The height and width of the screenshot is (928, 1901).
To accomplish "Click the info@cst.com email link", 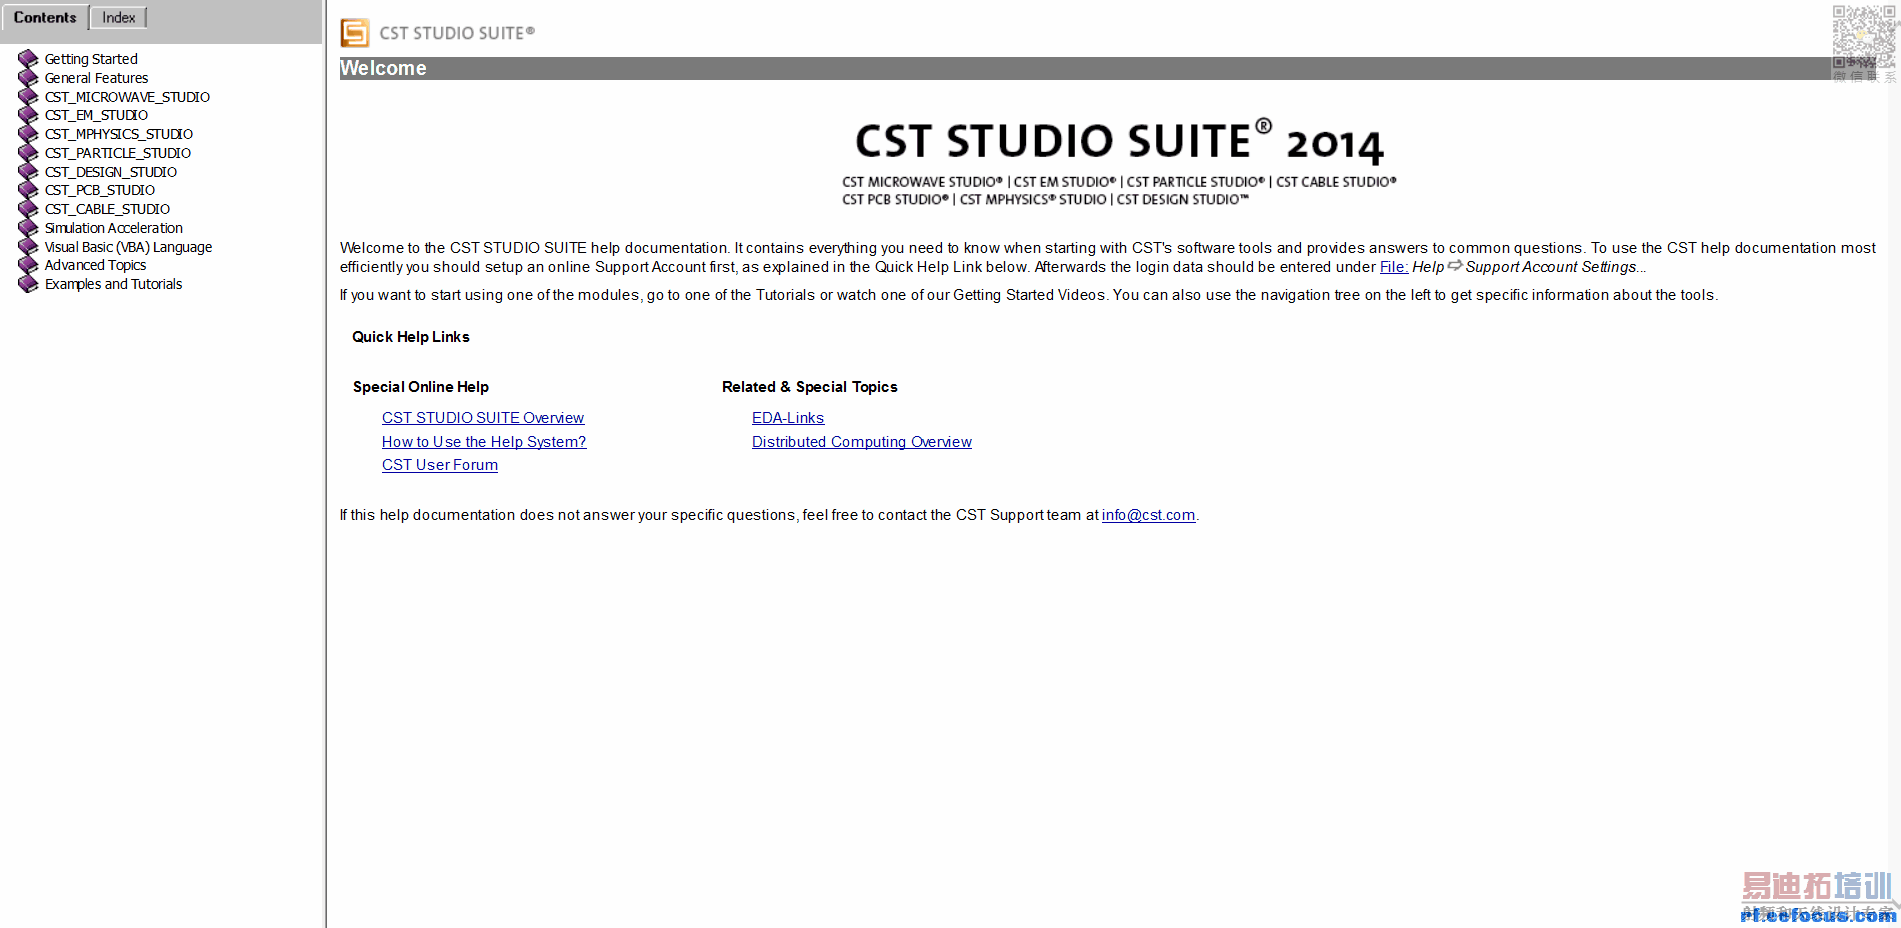I will tap(1148, 515).
